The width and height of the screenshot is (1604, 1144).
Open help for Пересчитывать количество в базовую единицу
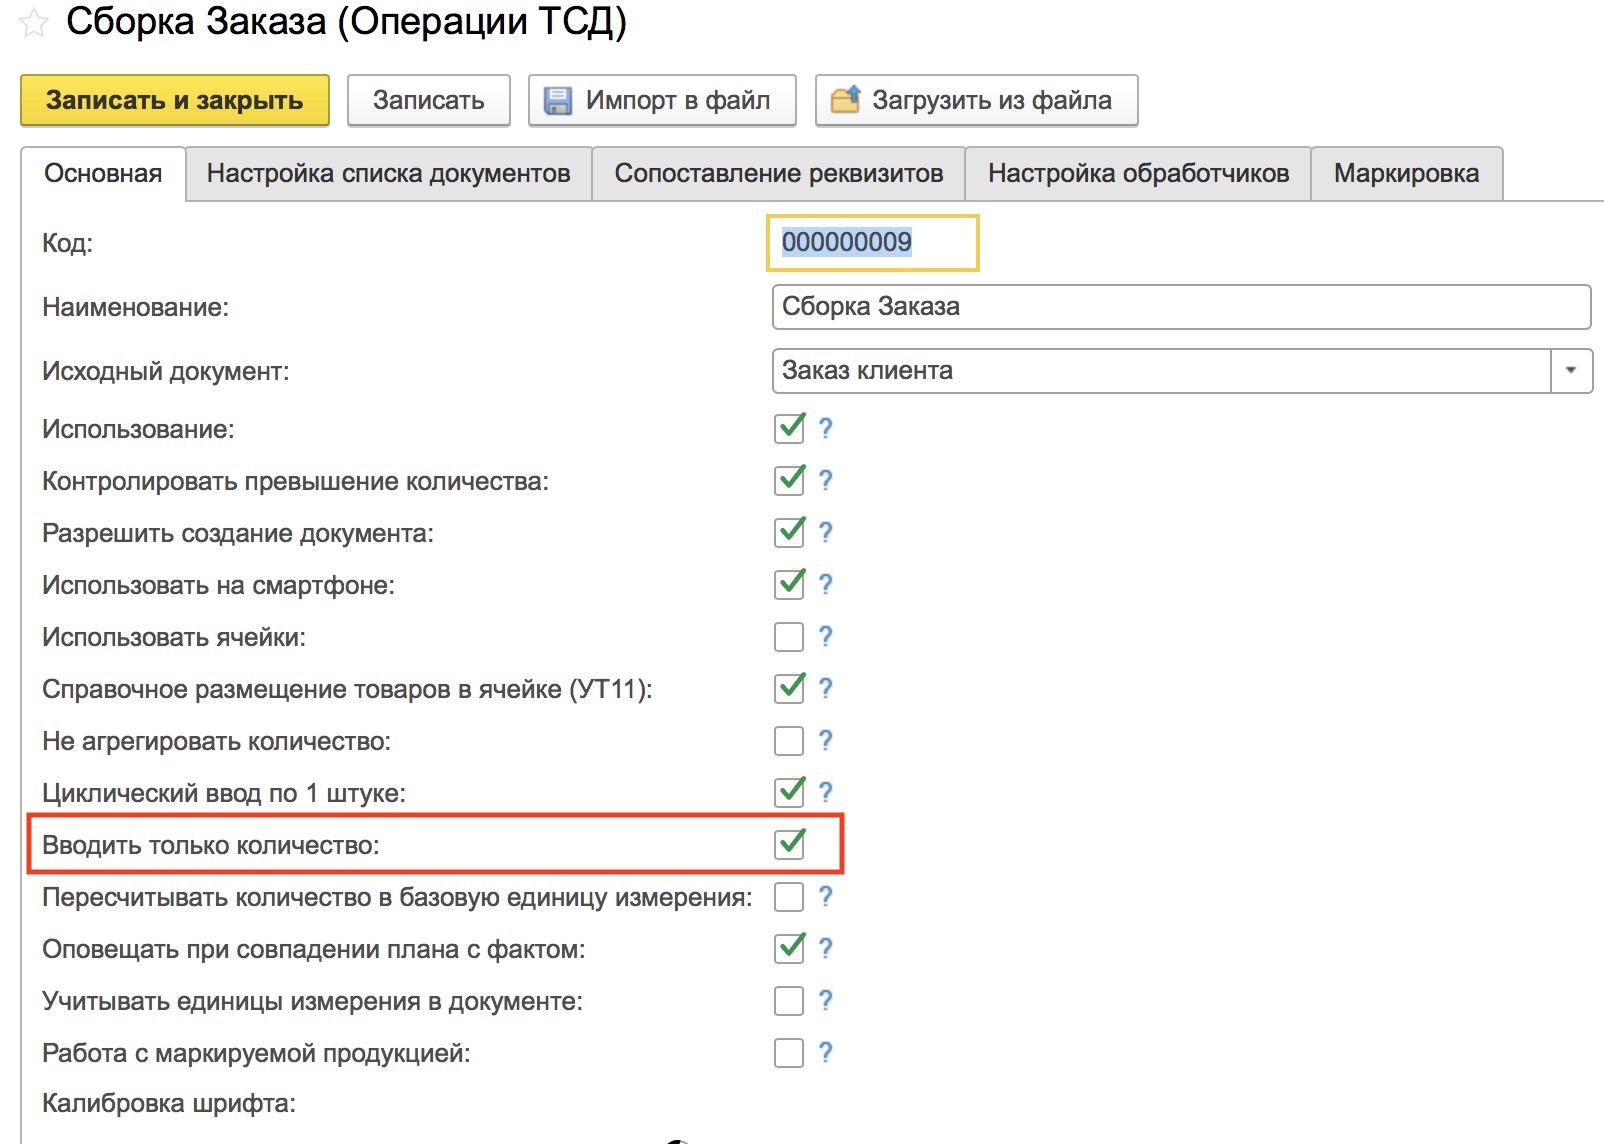(x=825, y=896)
